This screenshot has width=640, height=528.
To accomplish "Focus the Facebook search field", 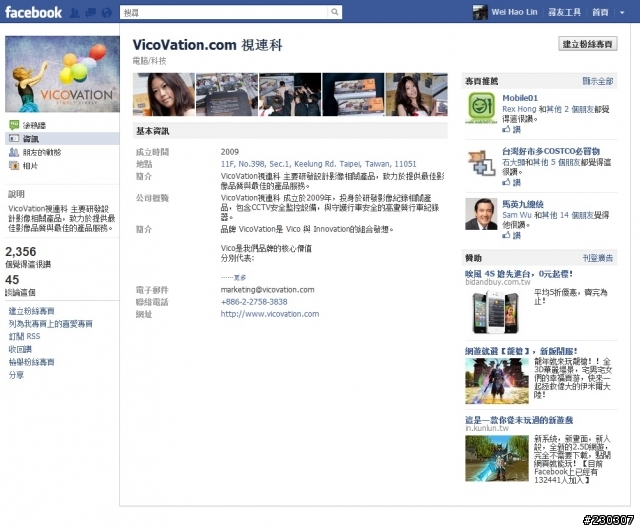I will point(224,12).
